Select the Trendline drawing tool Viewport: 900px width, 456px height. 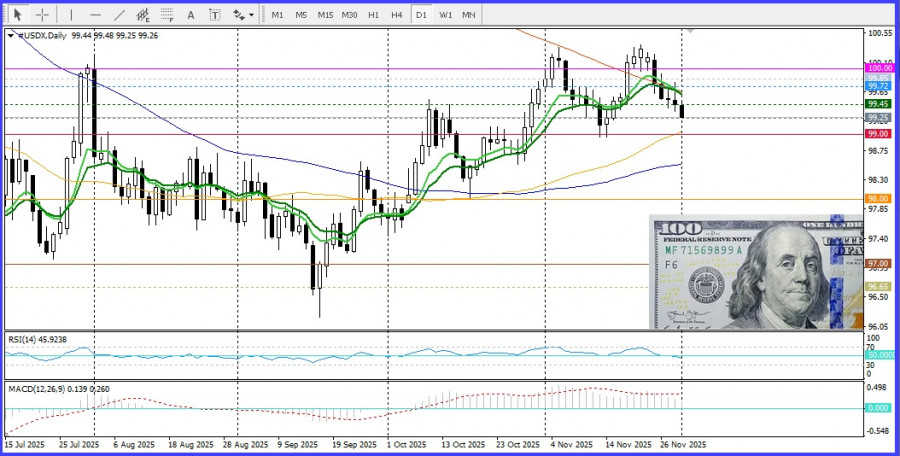119,15
